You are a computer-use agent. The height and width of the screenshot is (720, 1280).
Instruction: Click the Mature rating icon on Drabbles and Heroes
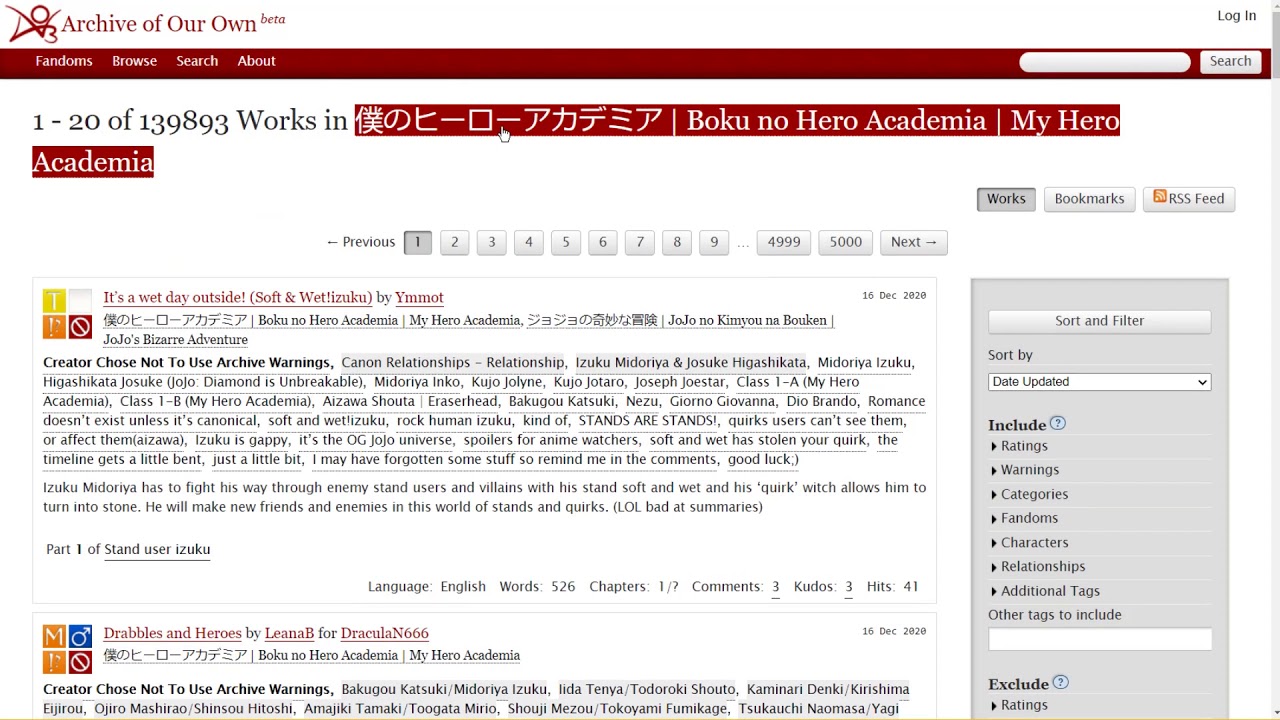54,637
